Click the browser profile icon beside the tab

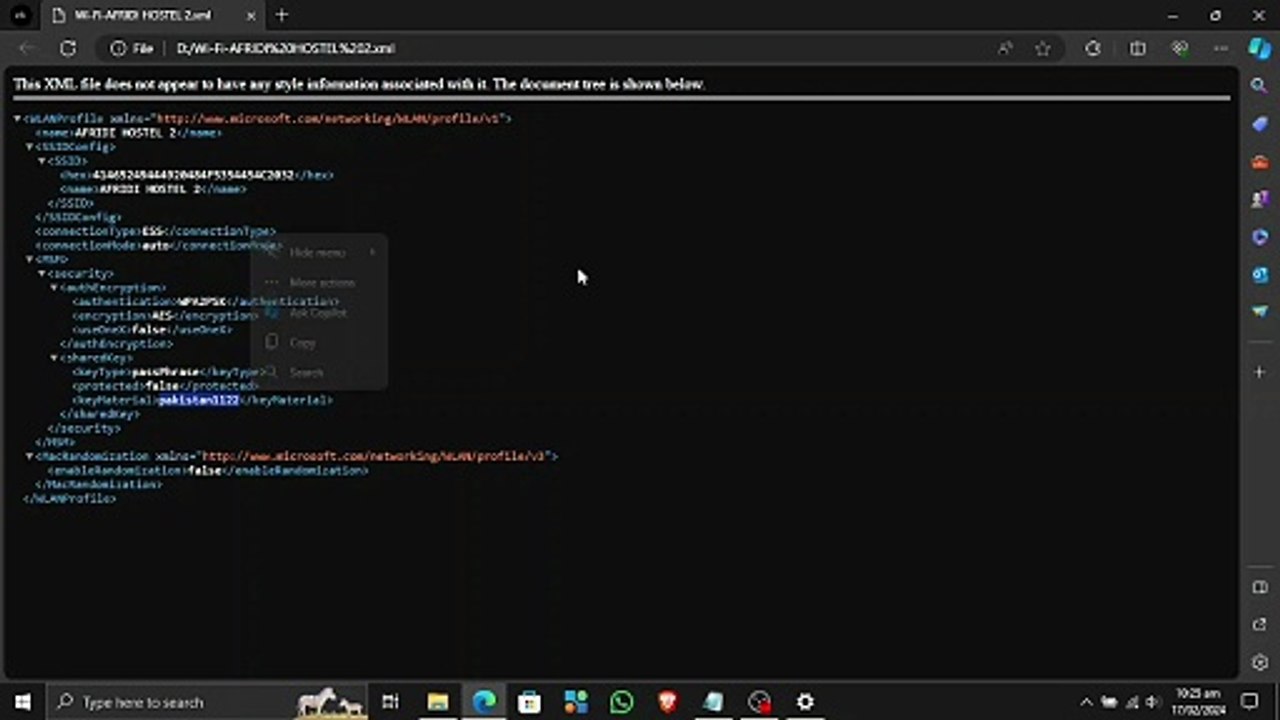pos(21,15)
